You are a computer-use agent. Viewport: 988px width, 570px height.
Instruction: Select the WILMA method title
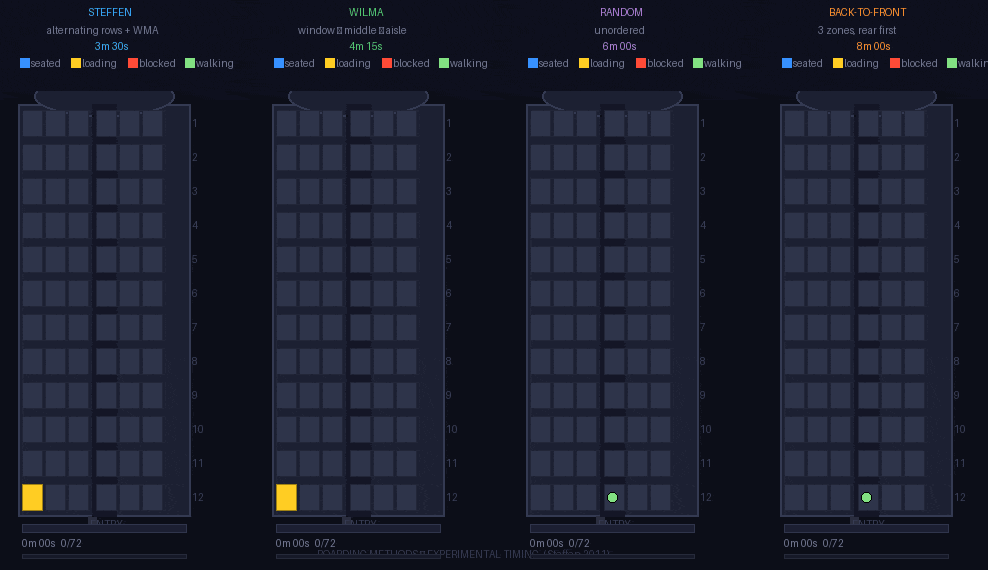pyautogui.click(x=366, y=13)
